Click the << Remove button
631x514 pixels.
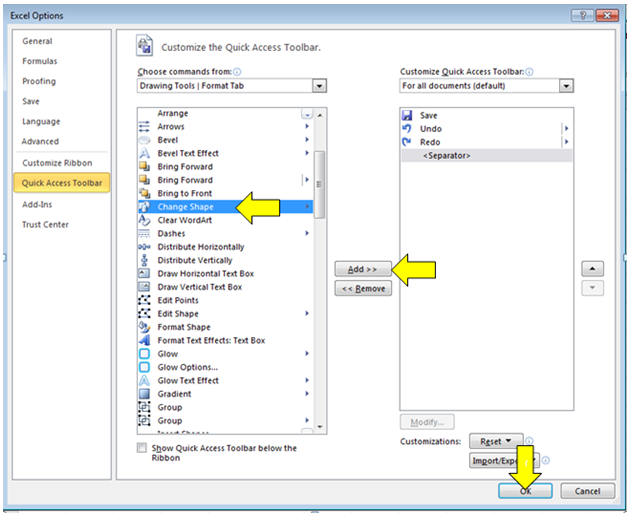click(363, 288)
